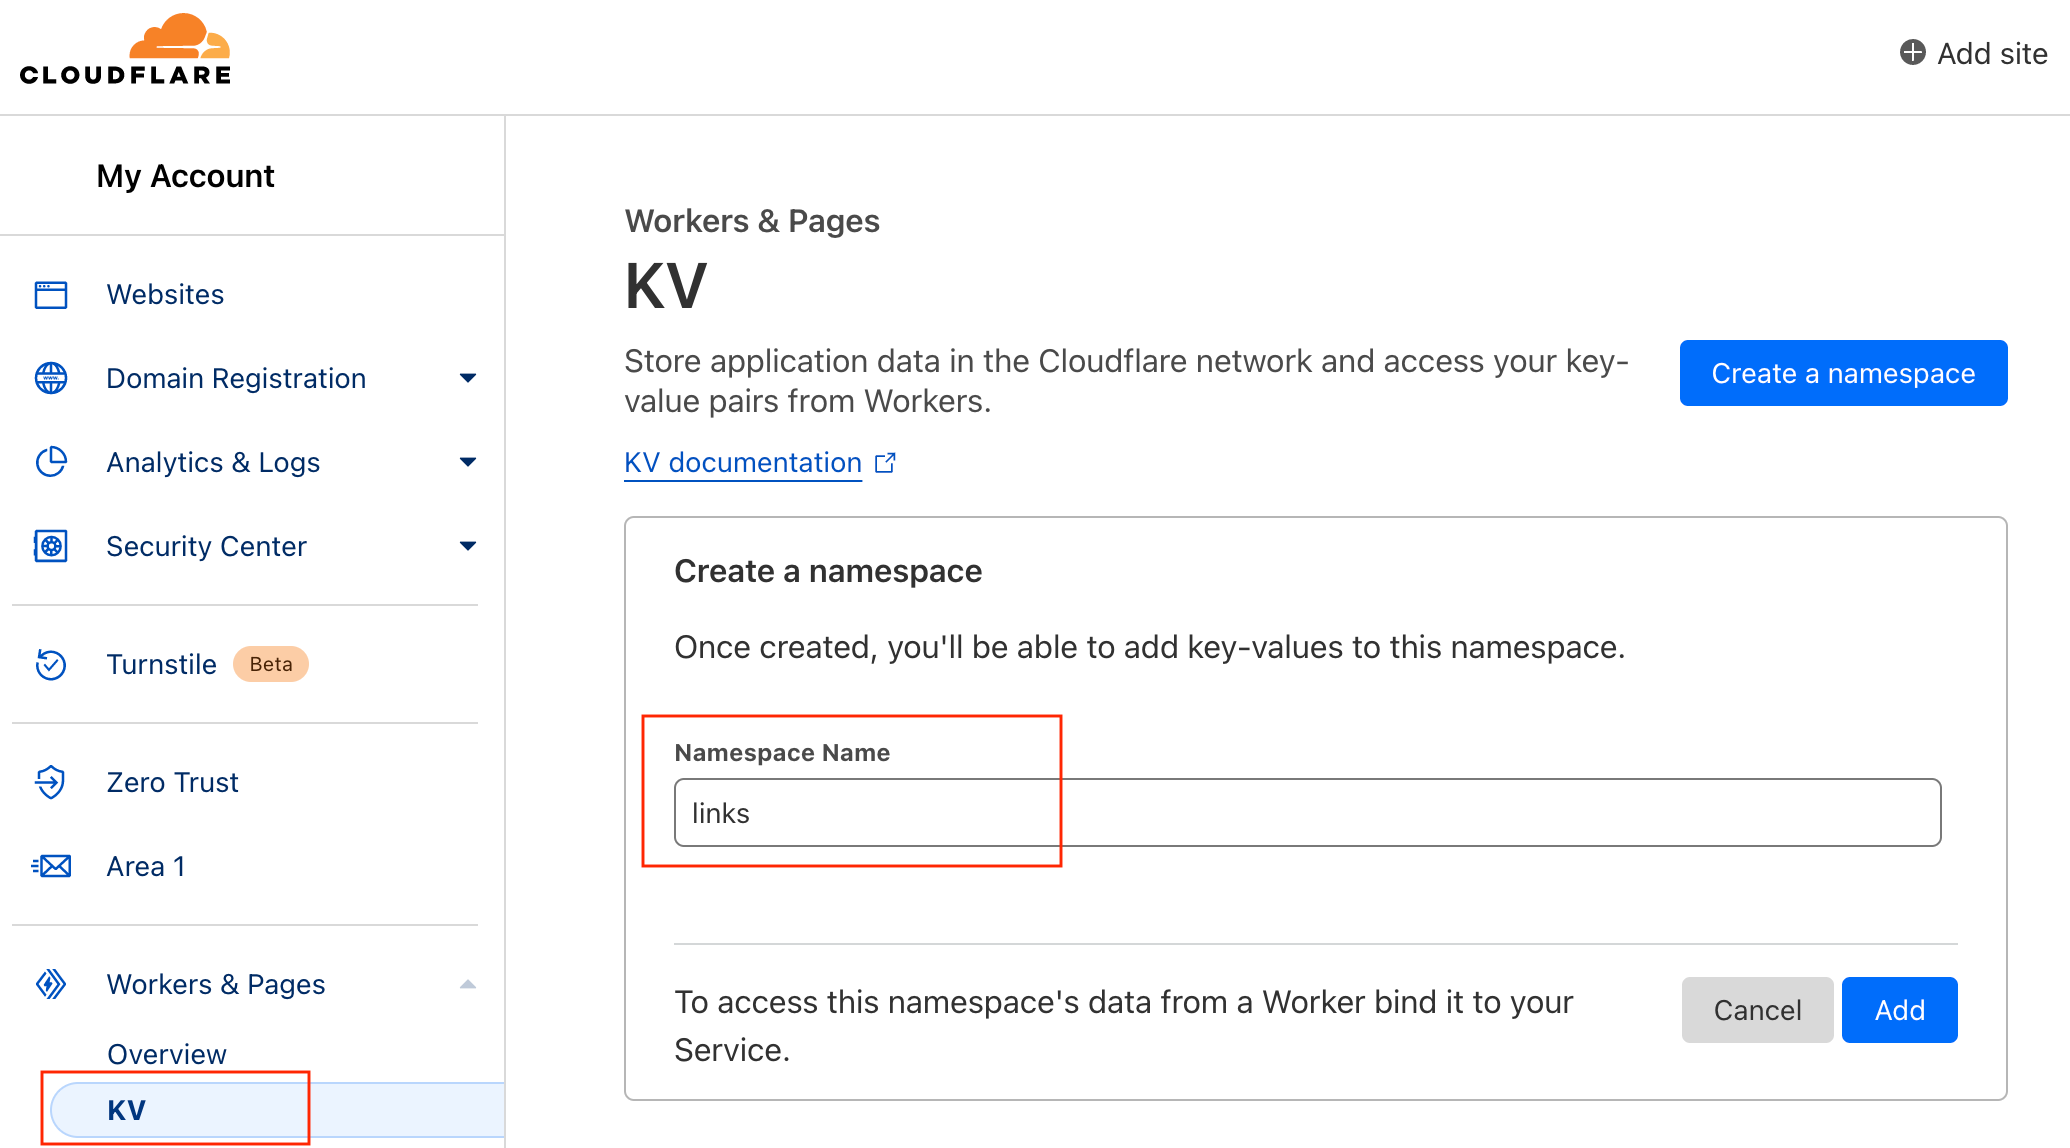The width and height of the screenshot is (2070, 1148).
Task: Open the KV documentation link
Action: pos(743,463)
